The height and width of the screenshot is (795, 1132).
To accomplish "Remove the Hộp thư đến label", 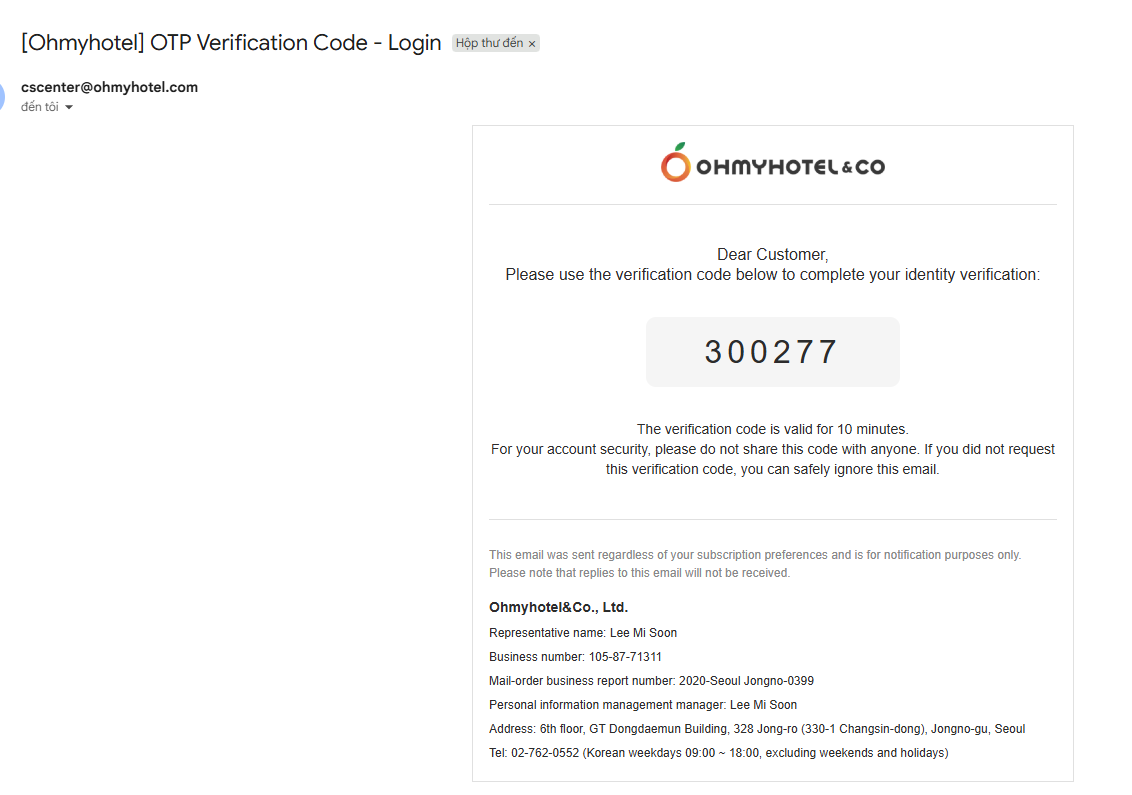I will click(x=532, y=44).
